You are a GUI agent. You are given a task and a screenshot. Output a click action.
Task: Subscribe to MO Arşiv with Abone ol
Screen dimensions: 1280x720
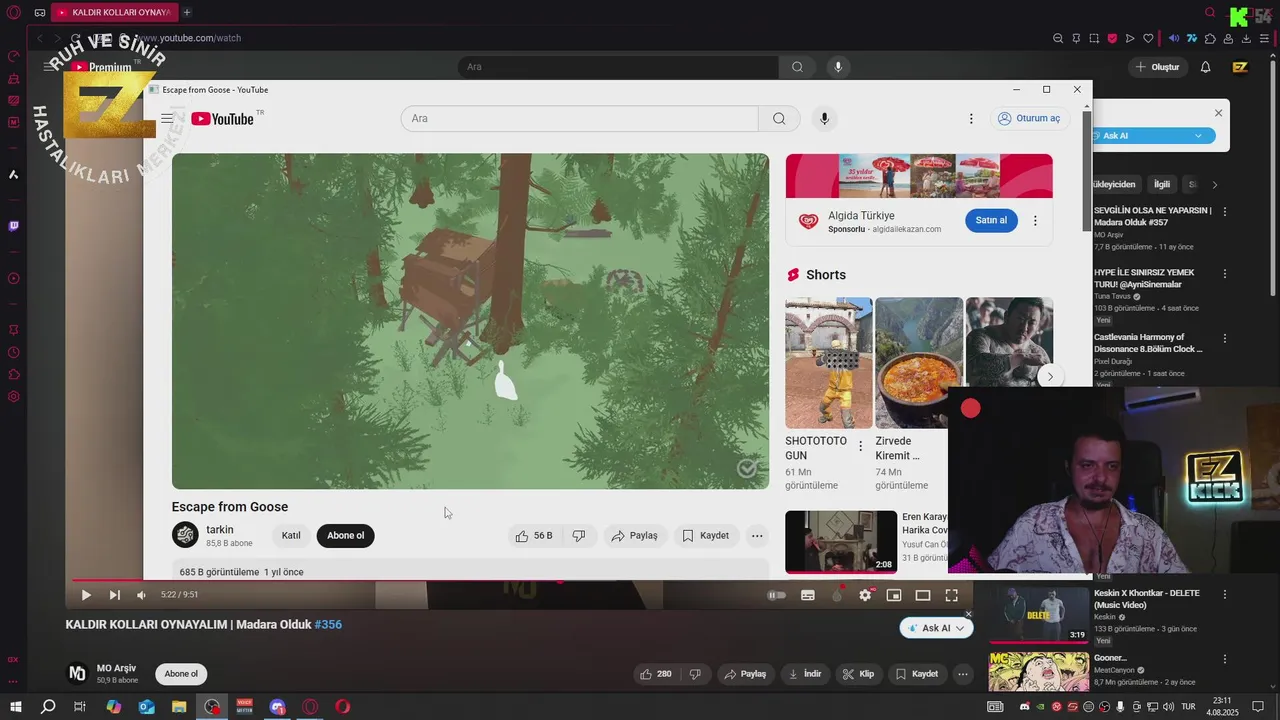click(x=181, y=674)
